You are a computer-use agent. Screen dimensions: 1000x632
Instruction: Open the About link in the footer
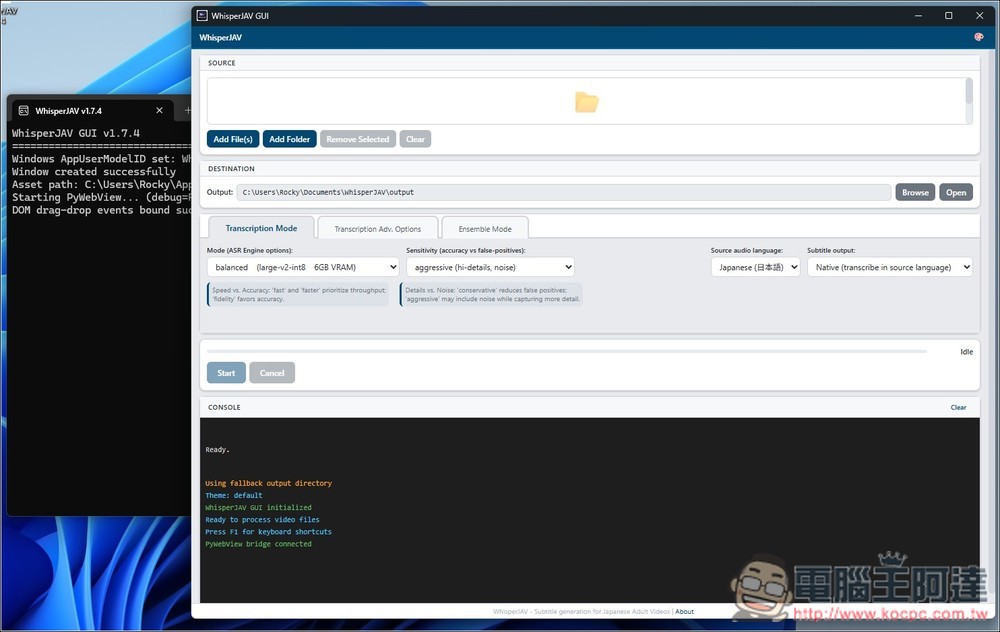tap(685, 611)
